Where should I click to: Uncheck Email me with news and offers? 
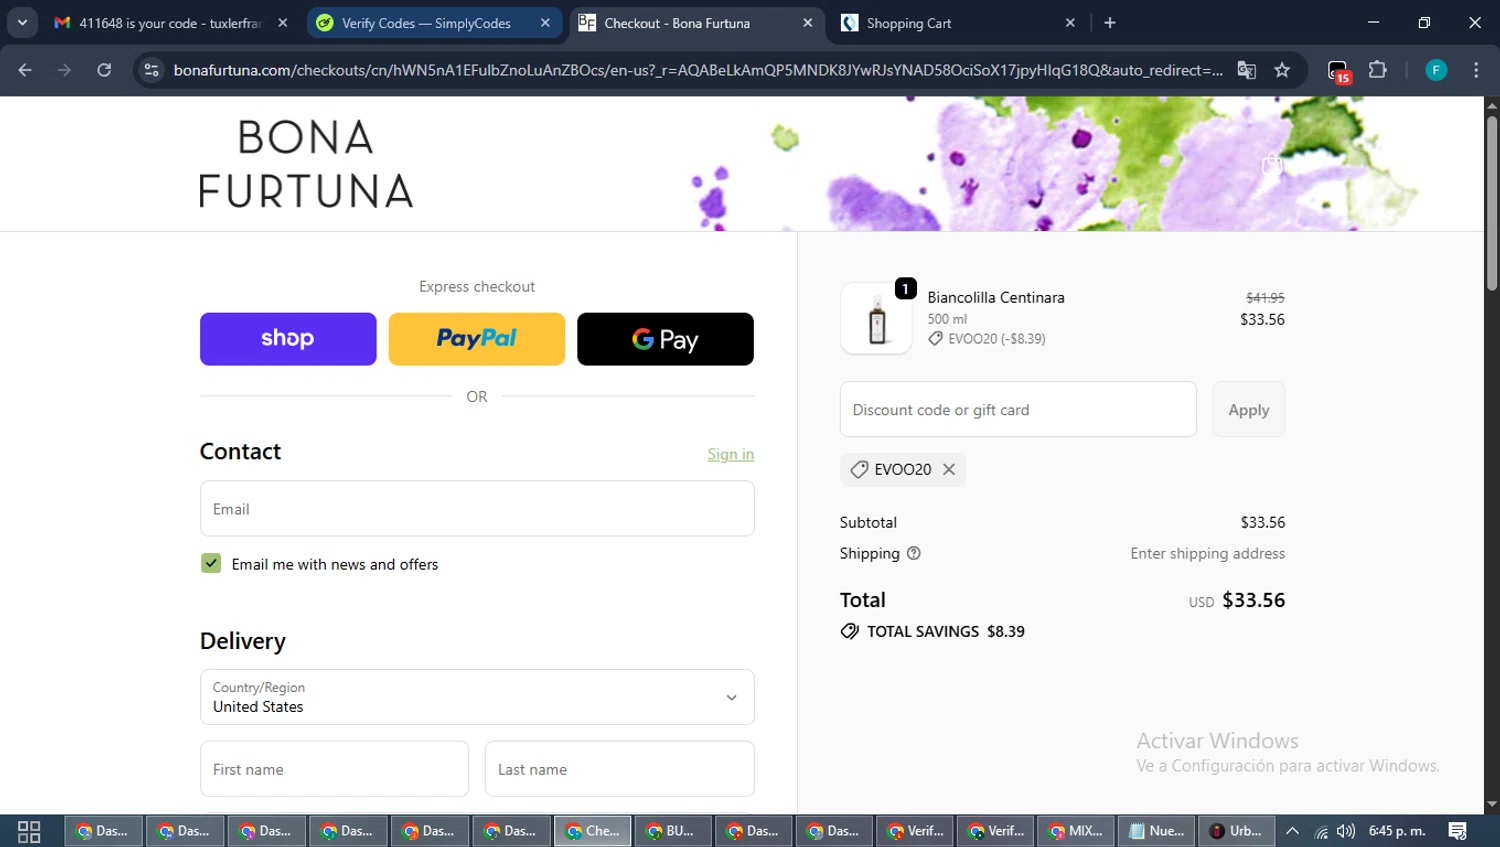point(211,564)
